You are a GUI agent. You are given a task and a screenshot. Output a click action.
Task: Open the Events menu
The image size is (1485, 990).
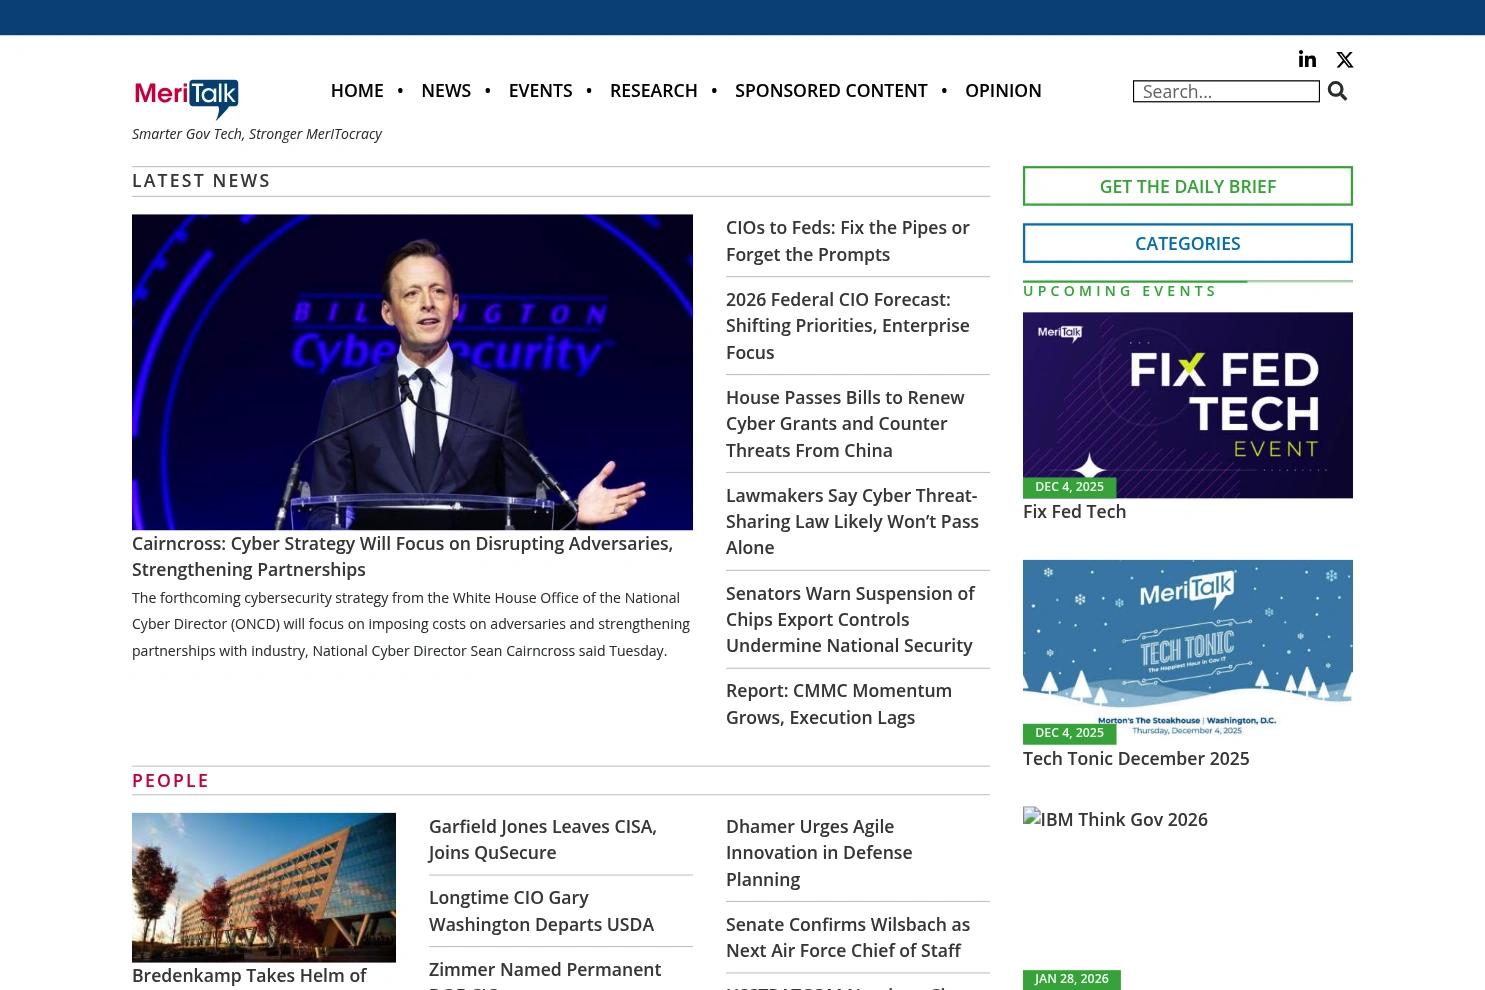tap(540, 90)
